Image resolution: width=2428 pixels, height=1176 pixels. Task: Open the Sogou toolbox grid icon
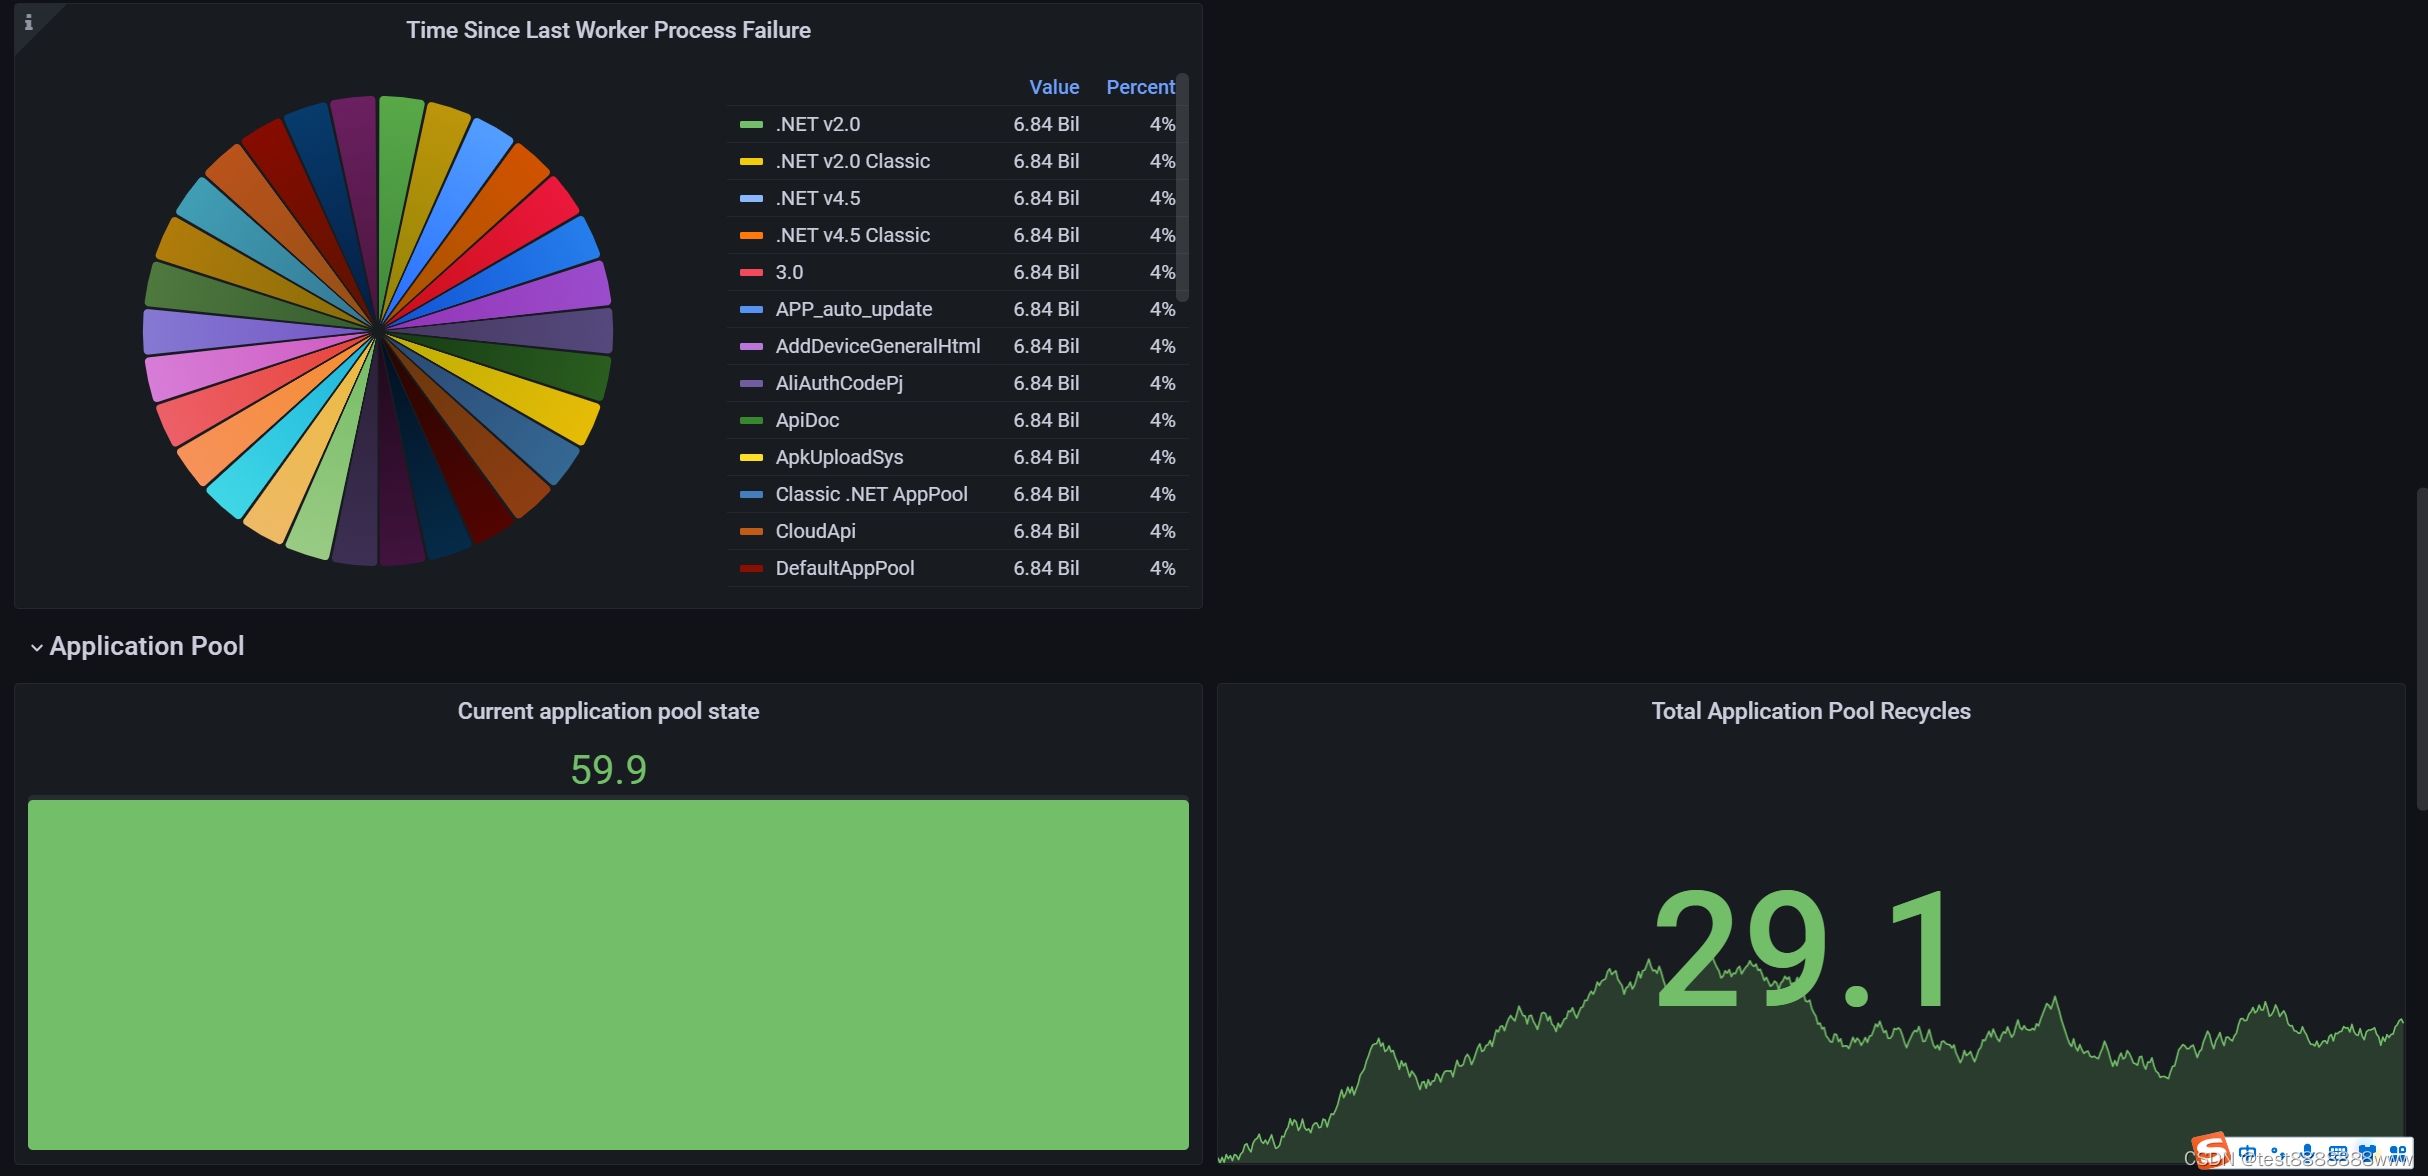pos(2397,1153)
